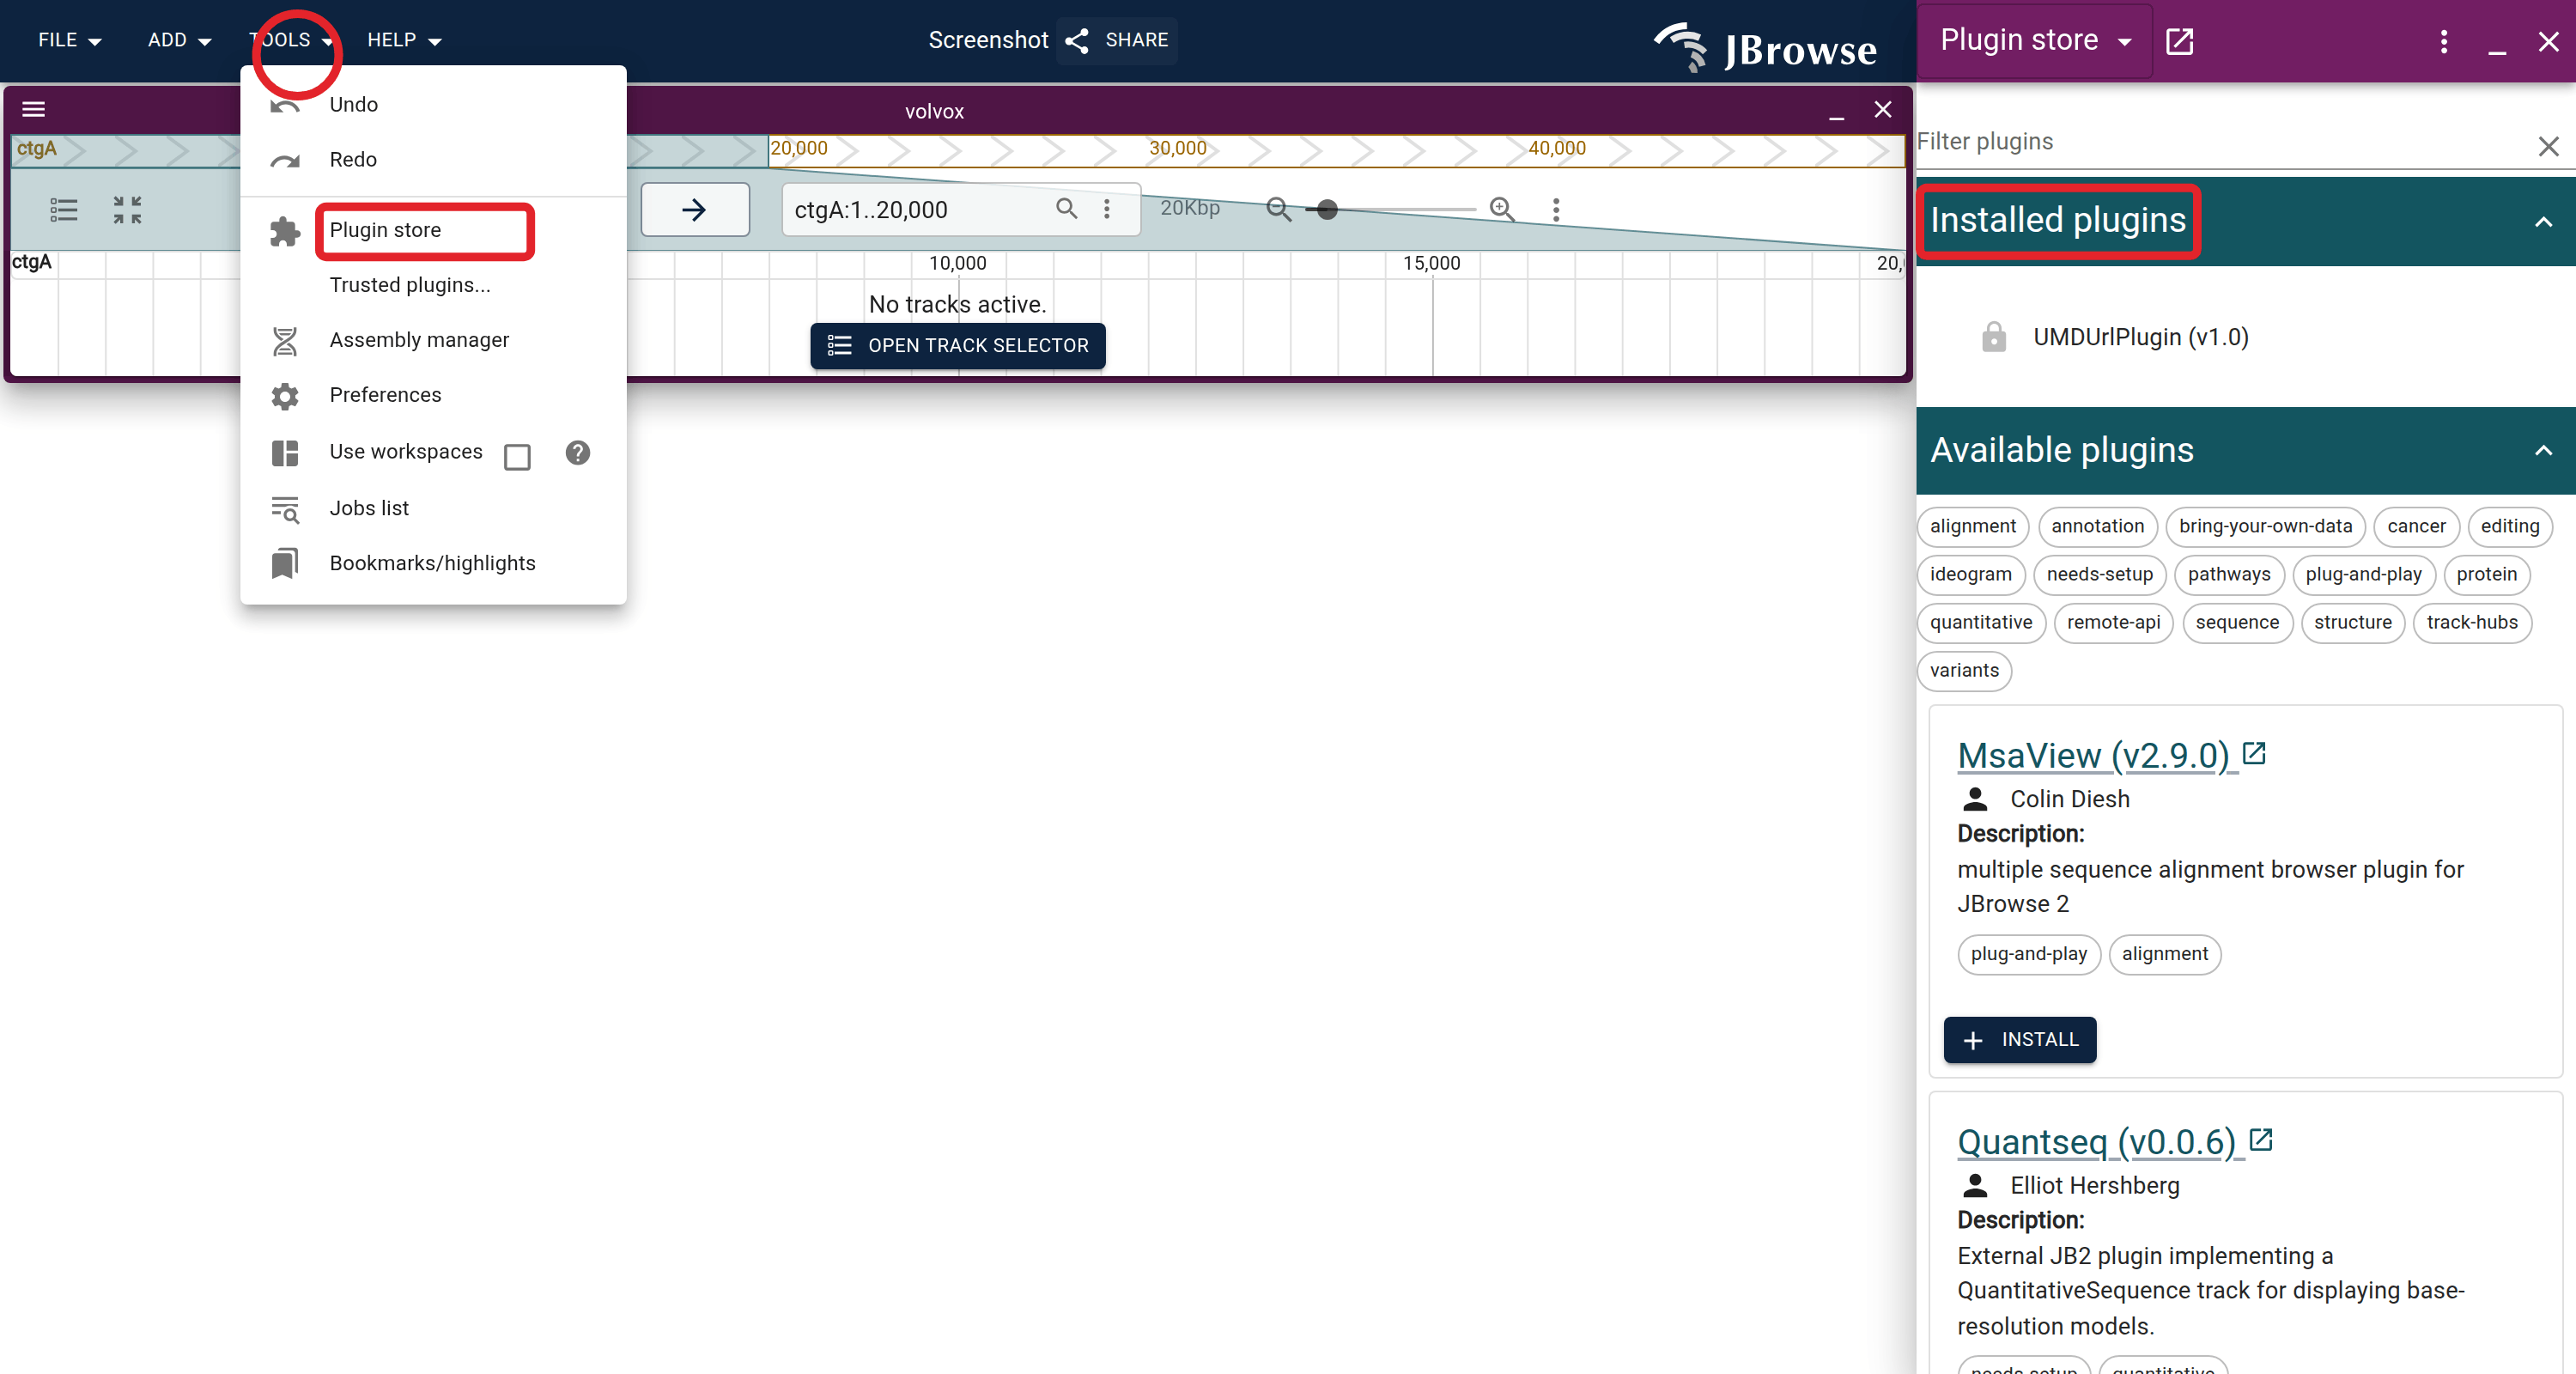2576x1374 pixels.
Task: Filter plugins by ideogram tag
Action: pyautogui.click(x=1970, y=574)
